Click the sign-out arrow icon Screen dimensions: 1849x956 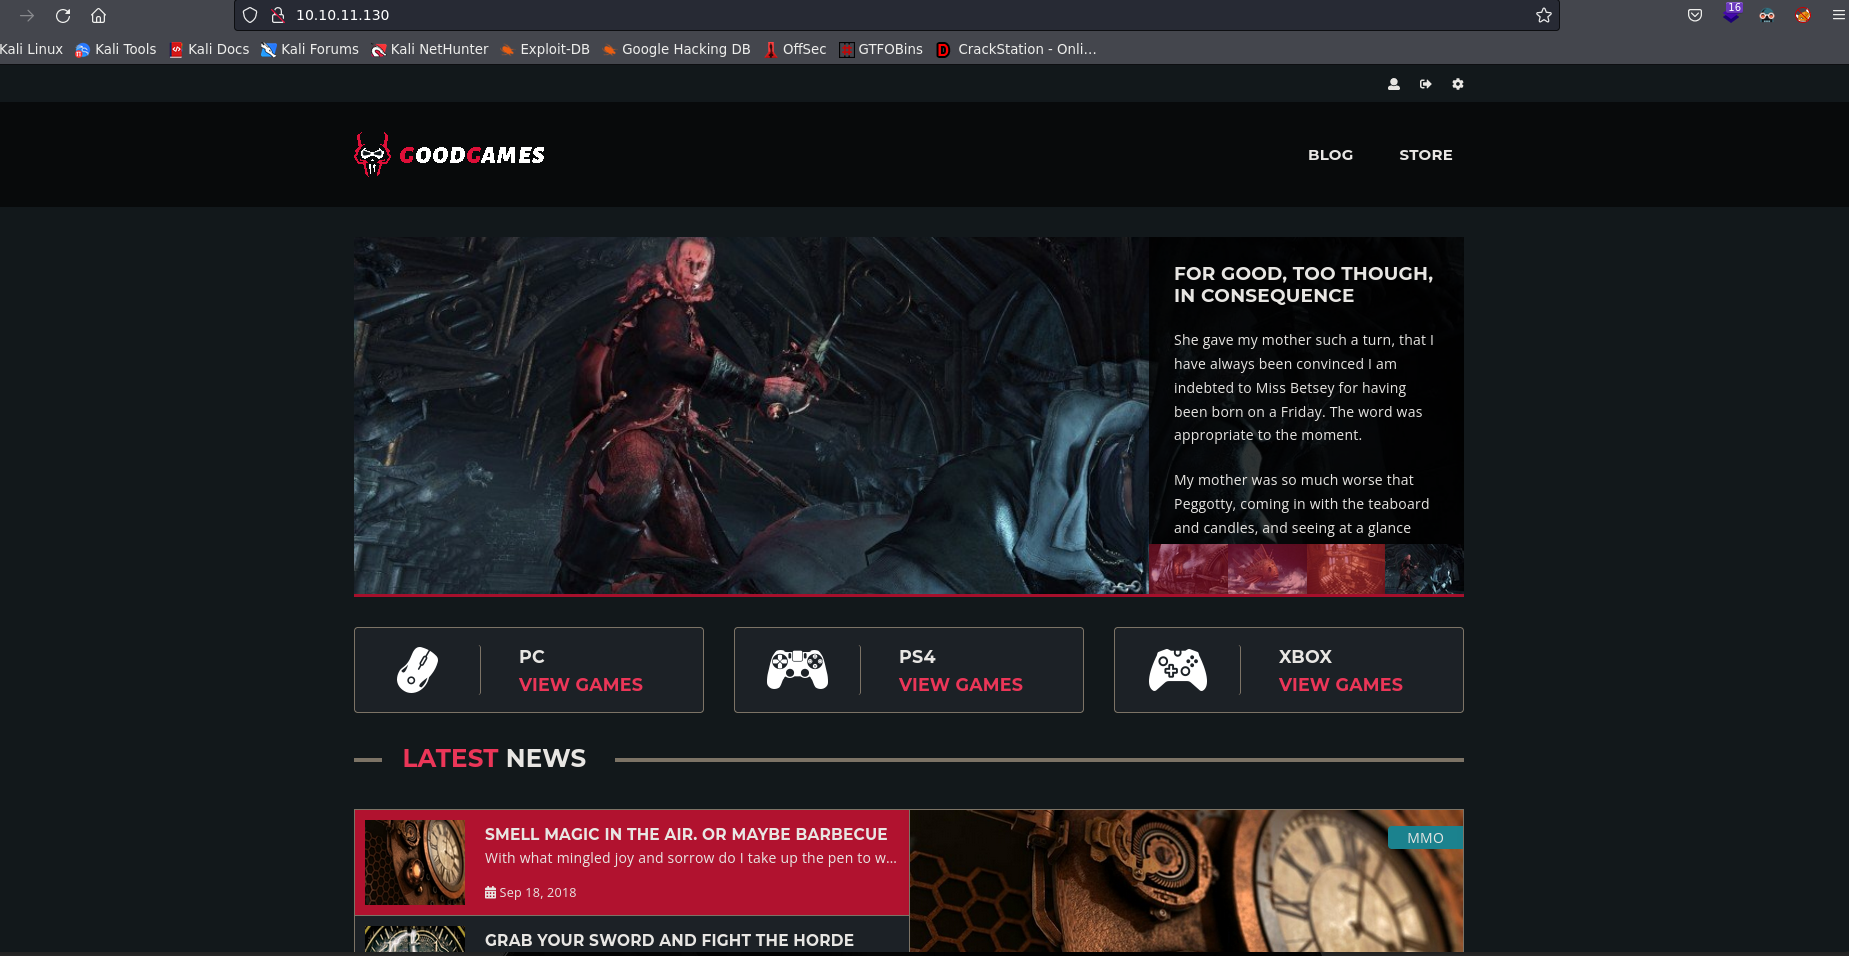(x=1426, y=84)
